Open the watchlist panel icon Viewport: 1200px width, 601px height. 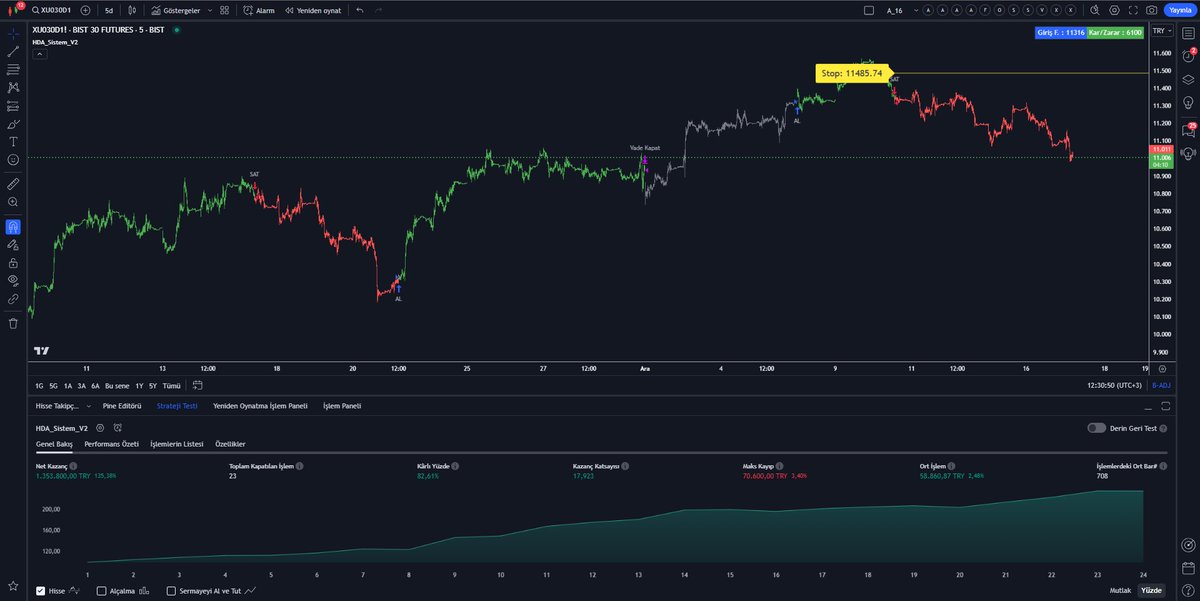pos(1188,33)
